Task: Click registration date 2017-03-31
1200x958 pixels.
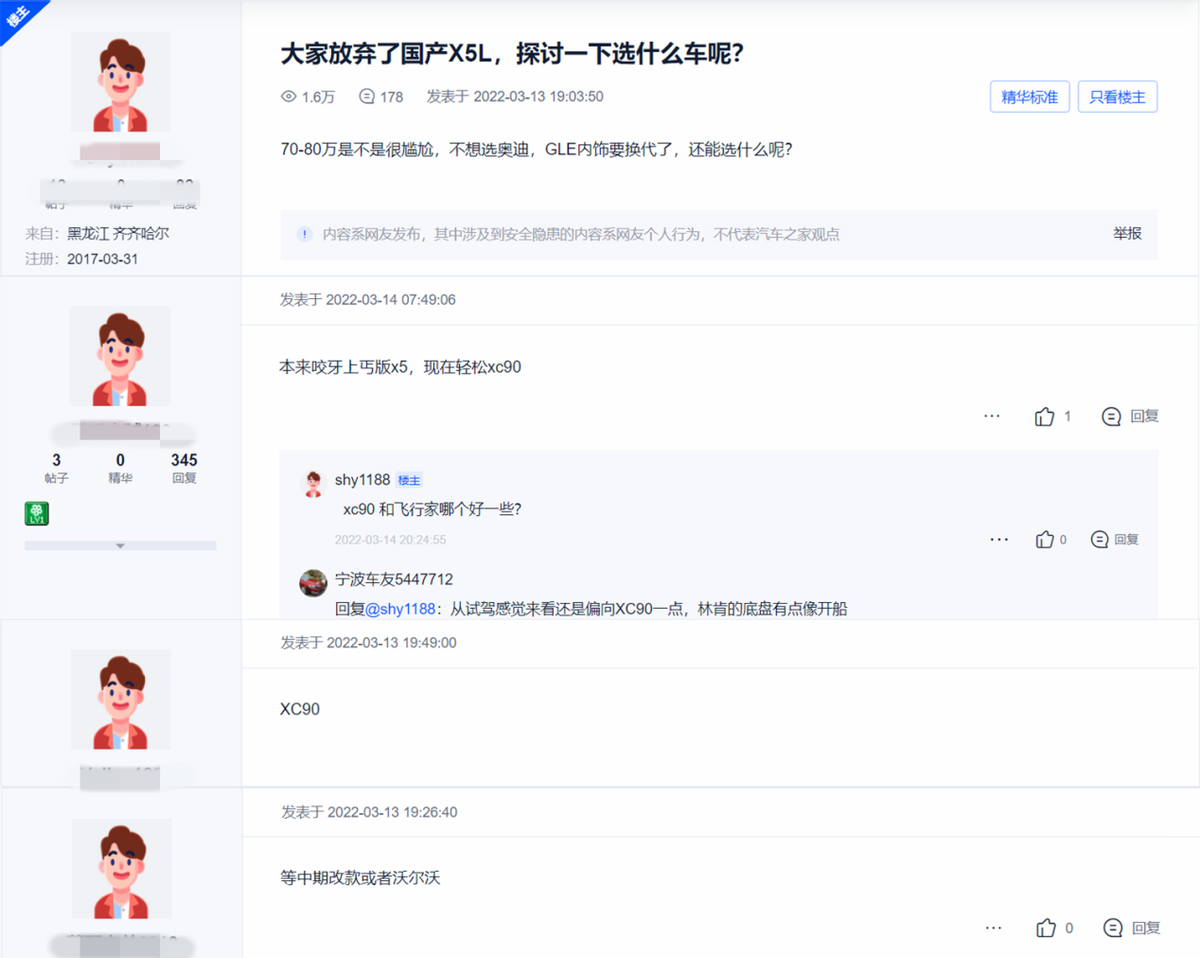Action: [102, 259]
